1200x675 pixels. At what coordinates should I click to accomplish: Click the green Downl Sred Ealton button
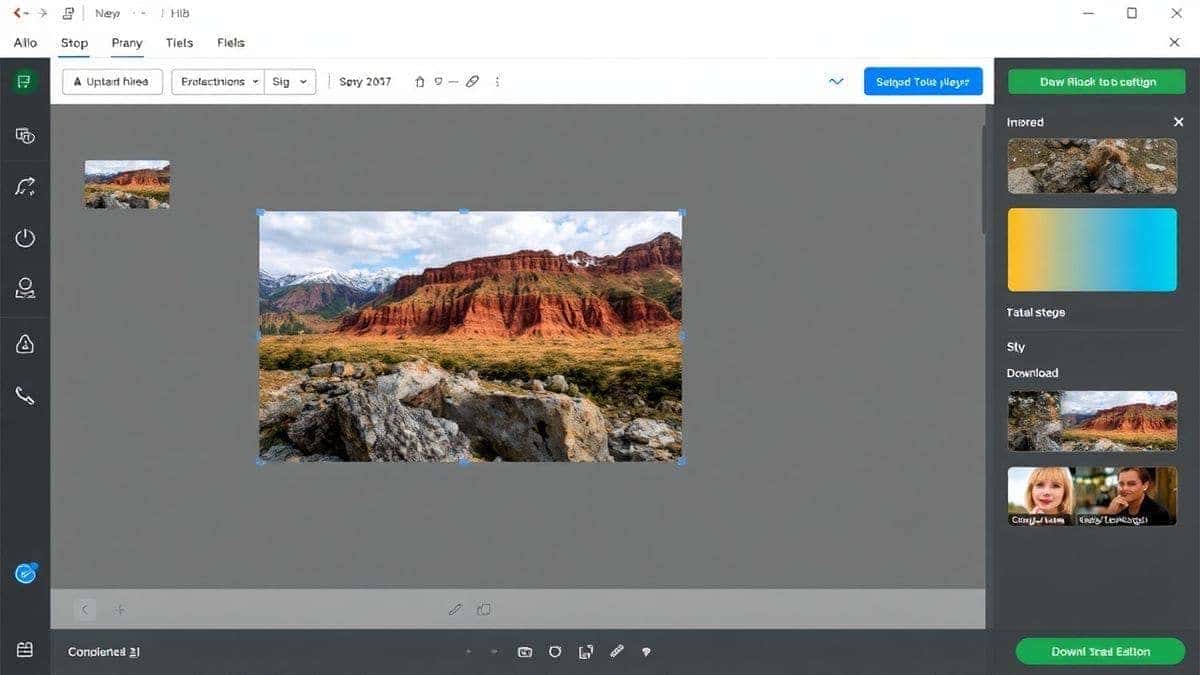(x=1100, y=652)
